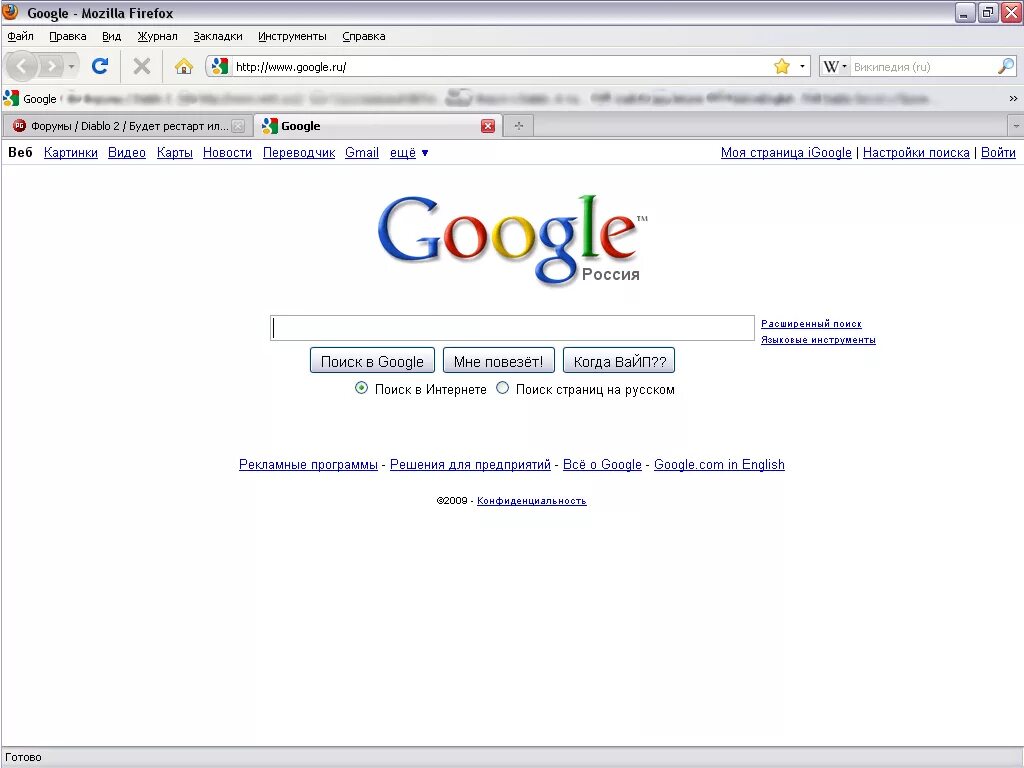Screen dimensions: 1024x768
Task: Open the Закладки menu
Action: coord(218,37)
